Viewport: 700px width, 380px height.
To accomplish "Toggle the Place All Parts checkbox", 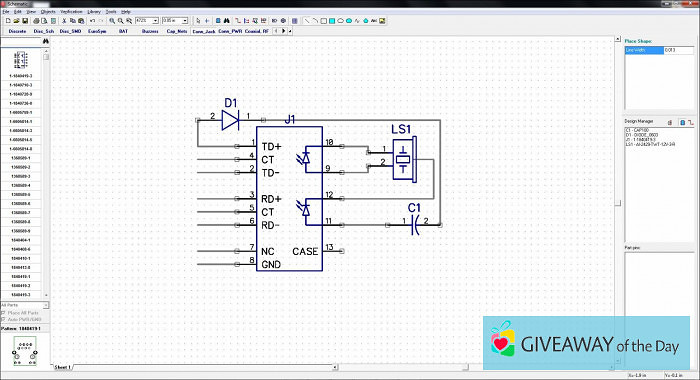I will (4, 313).
